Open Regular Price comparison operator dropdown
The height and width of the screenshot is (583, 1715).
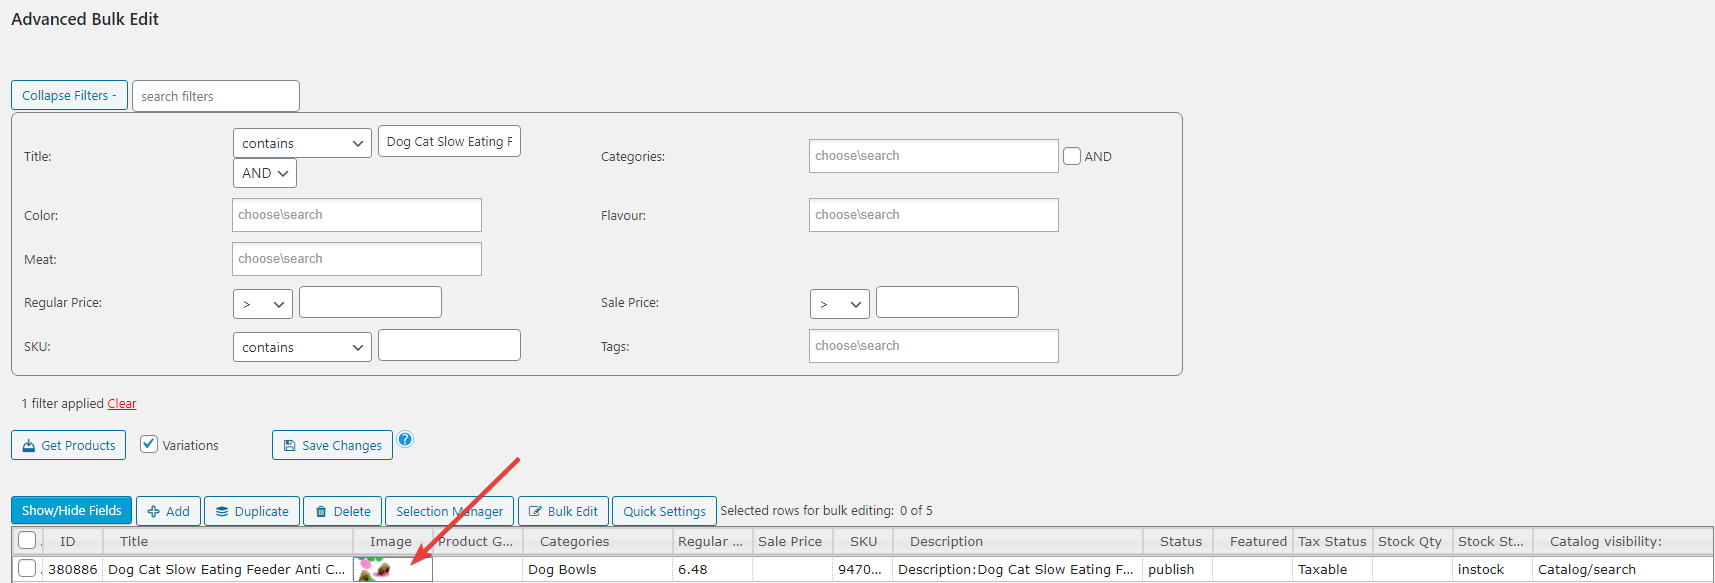coord(263,304)
